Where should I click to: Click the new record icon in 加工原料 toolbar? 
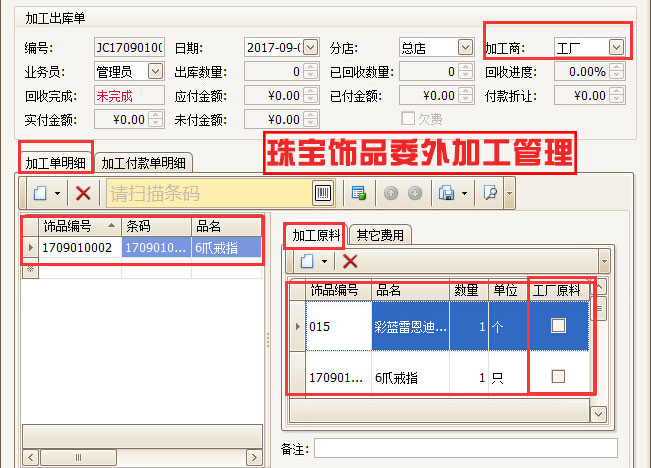(x=304, y=261)
